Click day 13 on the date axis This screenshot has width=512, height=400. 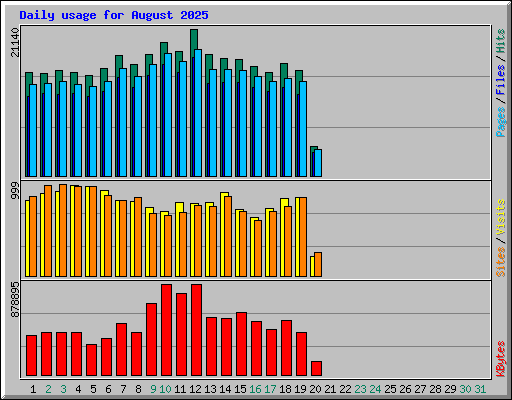pos(210,389)
